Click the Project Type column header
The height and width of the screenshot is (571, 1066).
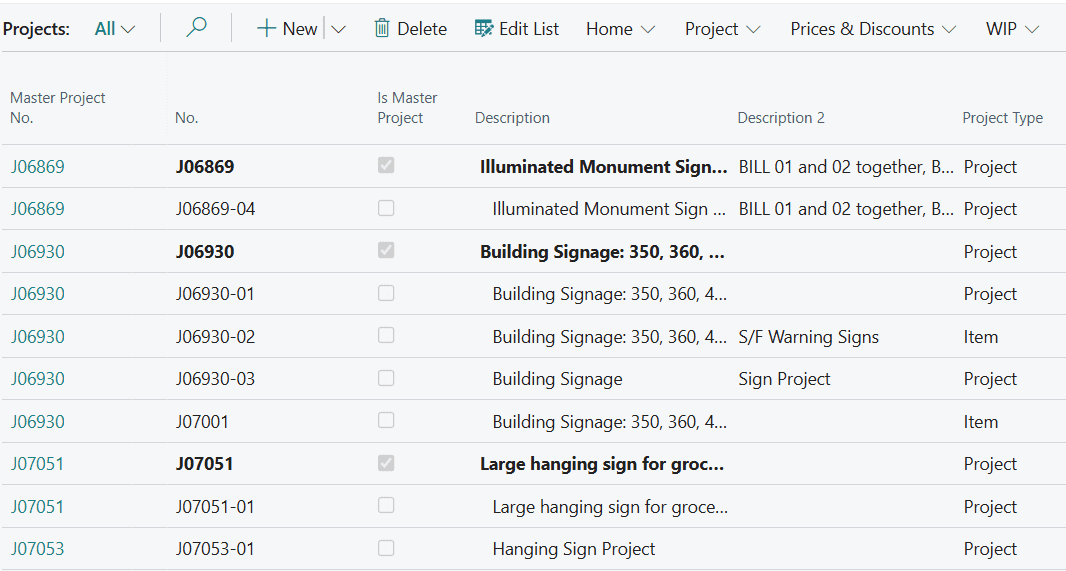click(x=1002, y=118)
